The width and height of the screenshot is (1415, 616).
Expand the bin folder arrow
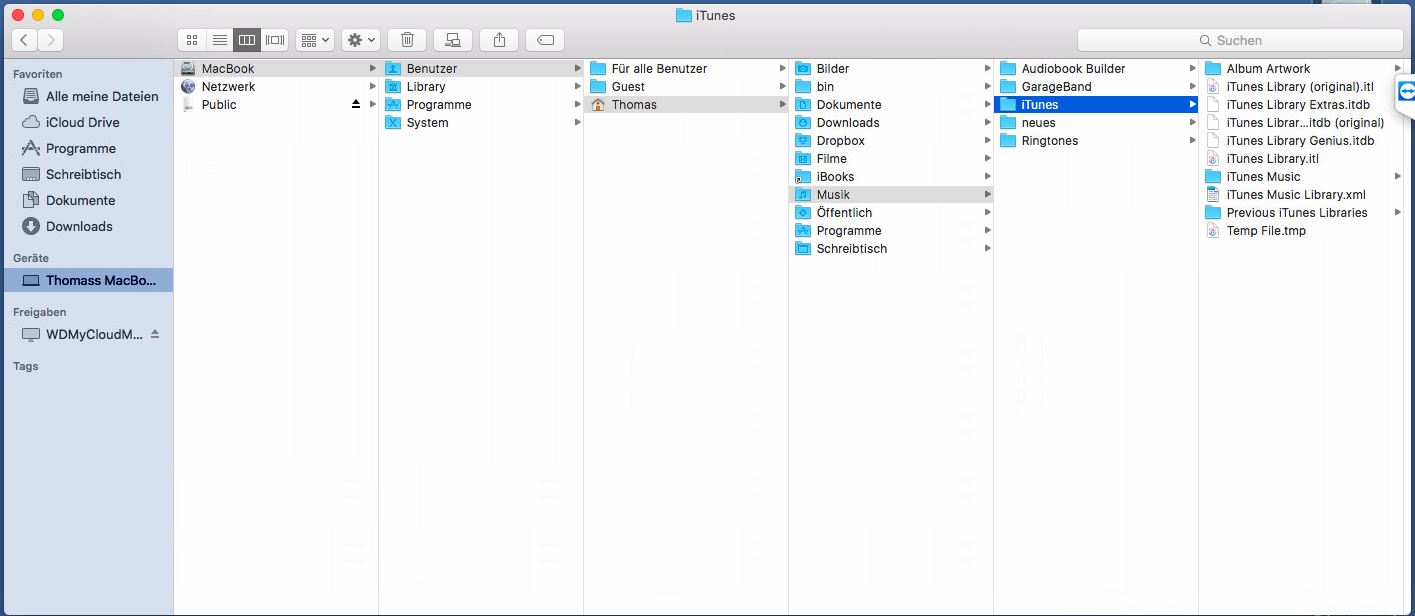click(987, 86)
